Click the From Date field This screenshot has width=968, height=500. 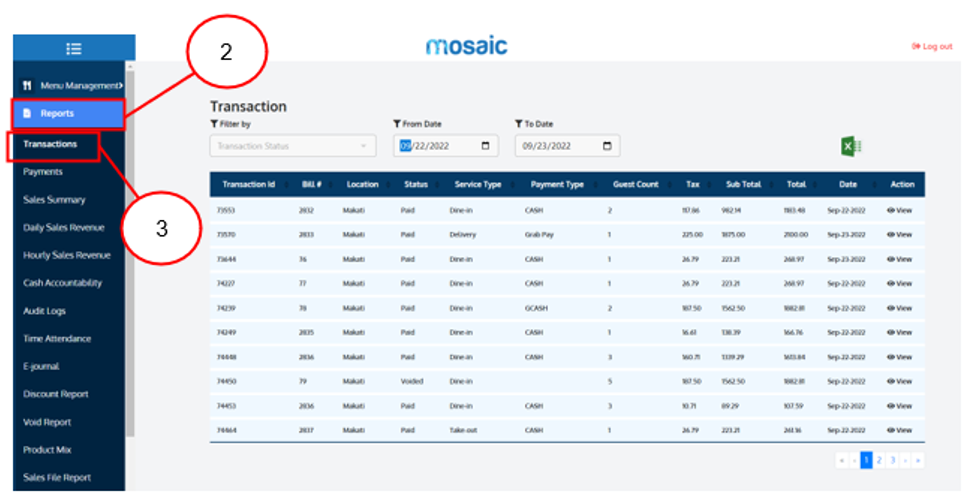[445, 146]
